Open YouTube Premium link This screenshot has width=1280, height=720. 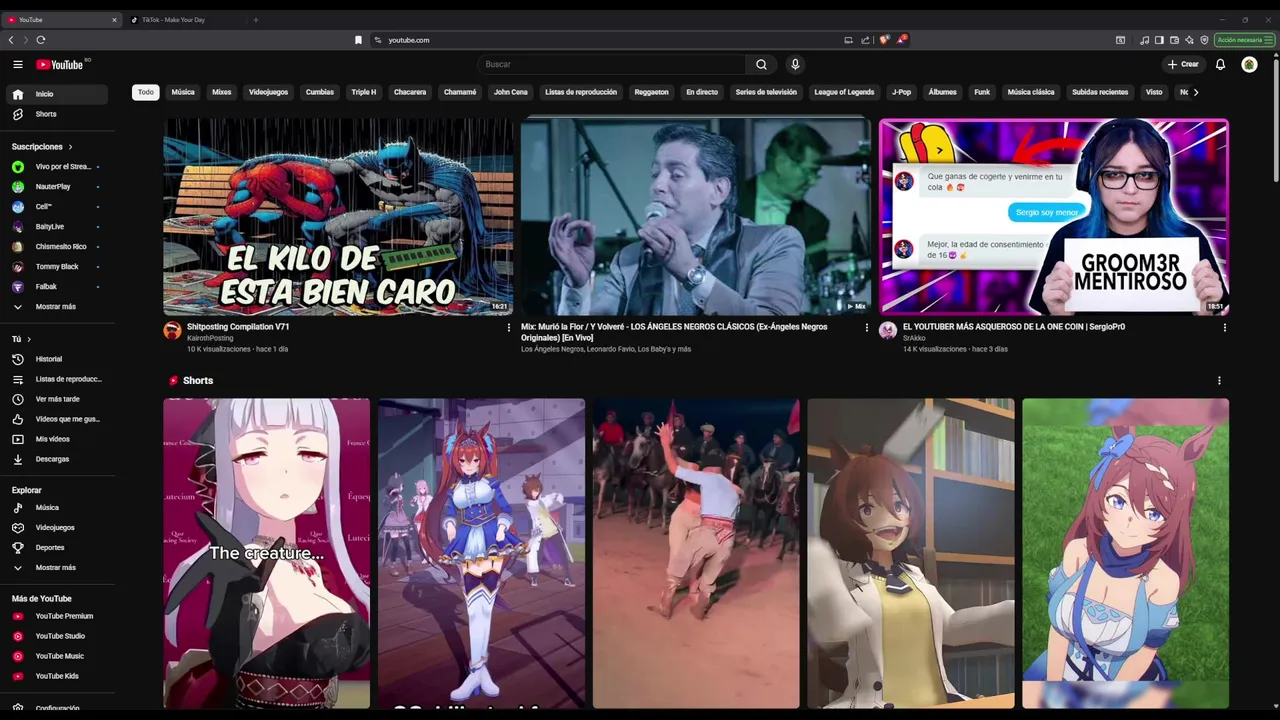[55, 616]
